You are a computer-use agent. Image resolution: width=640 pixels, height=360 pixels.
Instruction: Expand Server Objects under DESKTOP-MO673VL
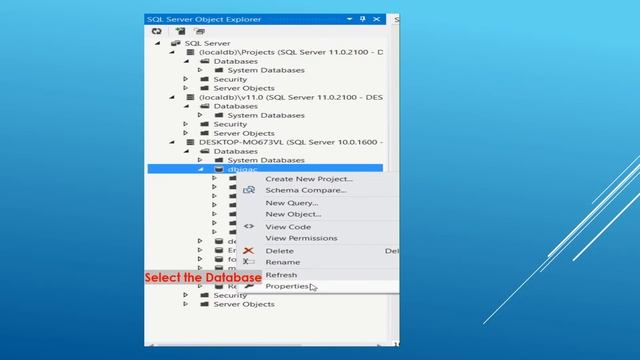tap(186, 304)
